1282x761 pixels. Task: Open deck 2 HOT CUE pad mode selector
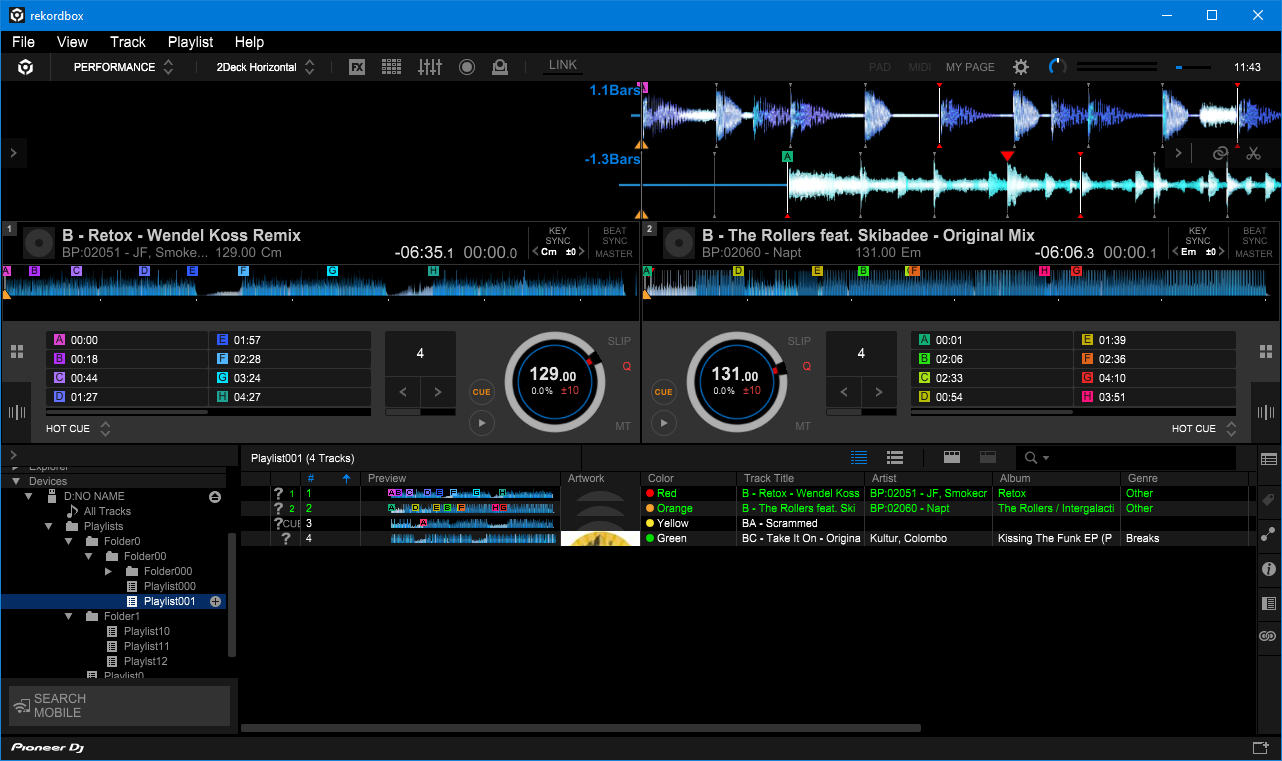click(1204, 429)
